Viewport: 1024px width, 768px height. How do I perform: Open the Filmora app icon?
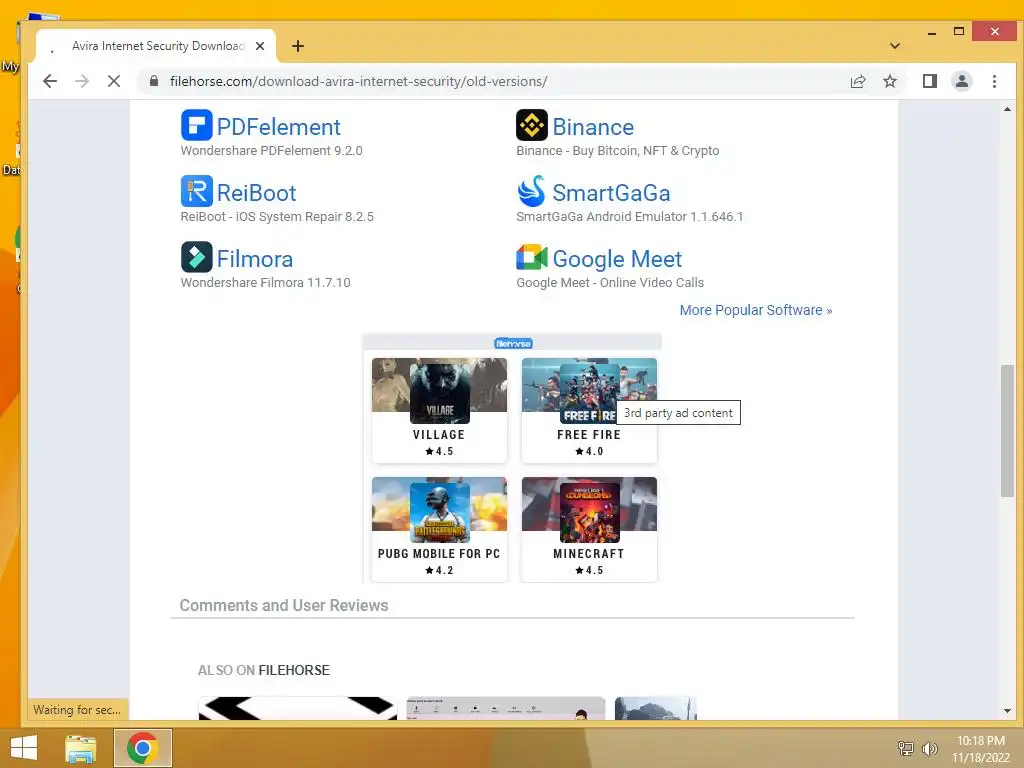197,257
